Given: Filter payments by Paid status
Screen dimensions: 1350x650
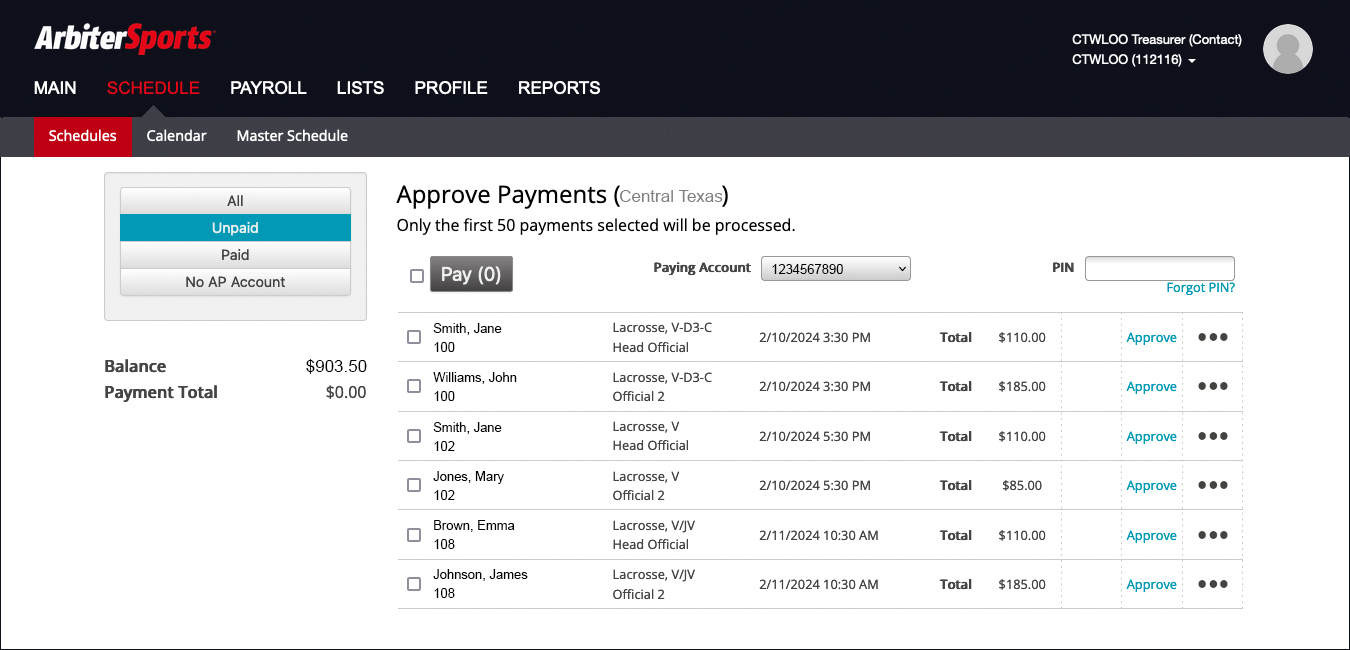Looking at the screenshot, I should click(x=235, y=255).
